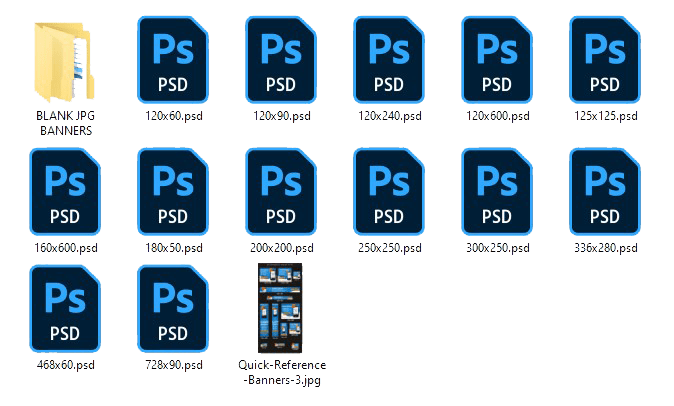Select the 125x125.psd PSD icon
This screenshot has width=674, height=406.
pos(605,60)
